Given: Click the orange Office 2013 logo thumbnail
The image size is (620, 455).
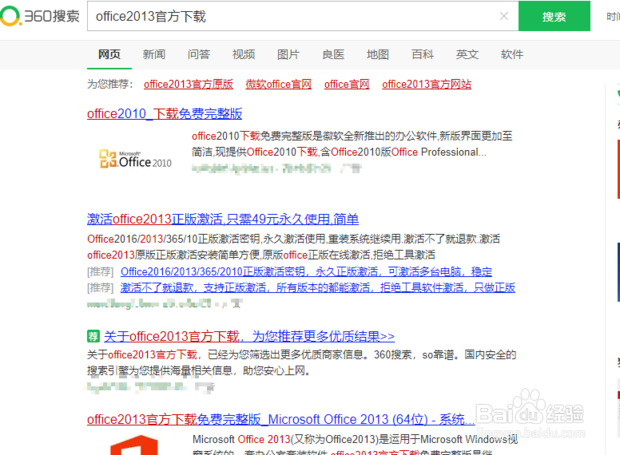Looking at the screenshot, I should pyautogui.click(x=134, y=445).
